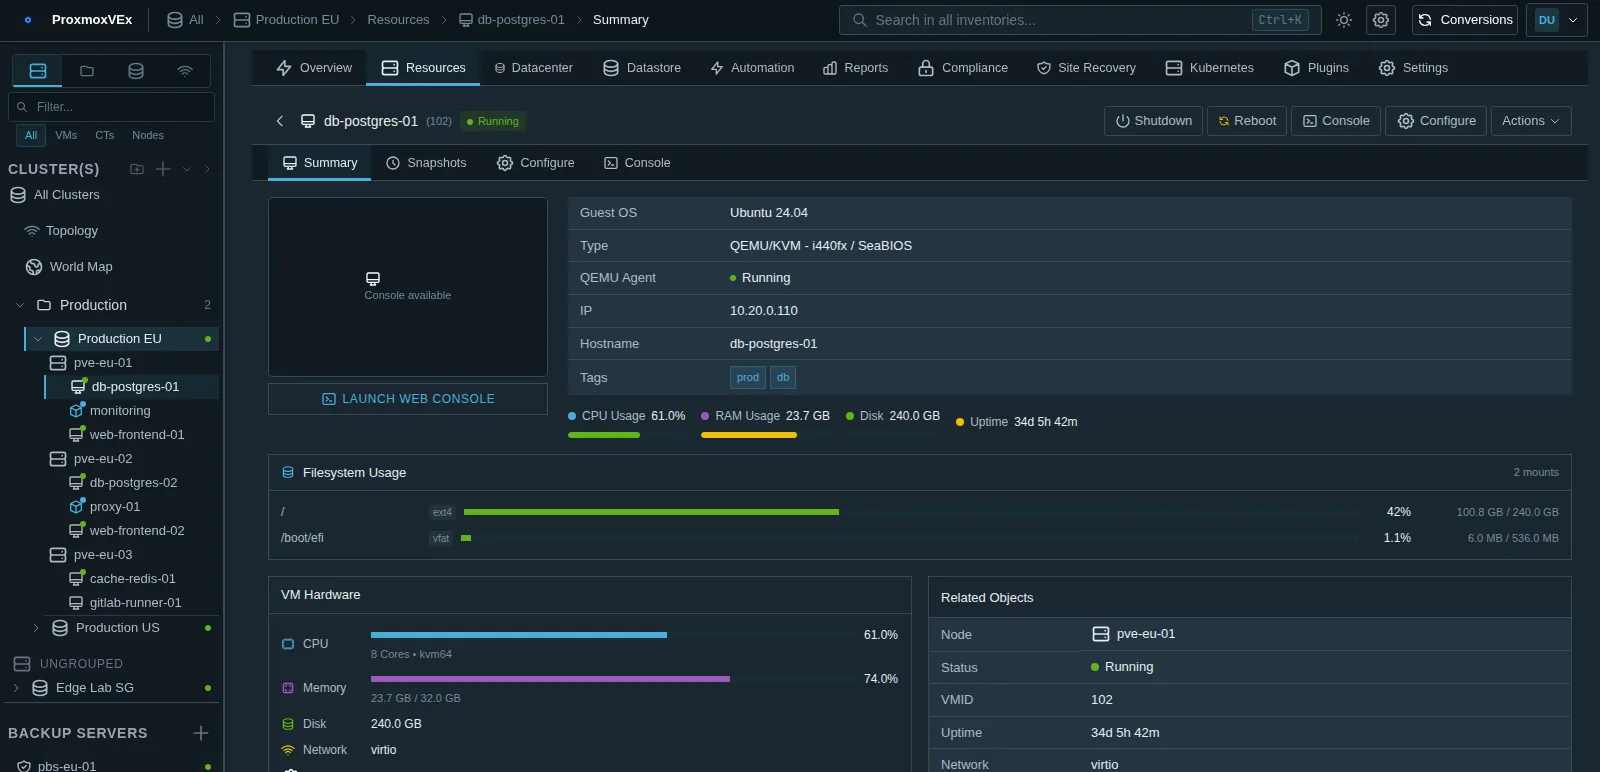Screen dimensions: 1600x772
Task: Collapse the Production EU cluster chevron
Action: pos(38,339)
